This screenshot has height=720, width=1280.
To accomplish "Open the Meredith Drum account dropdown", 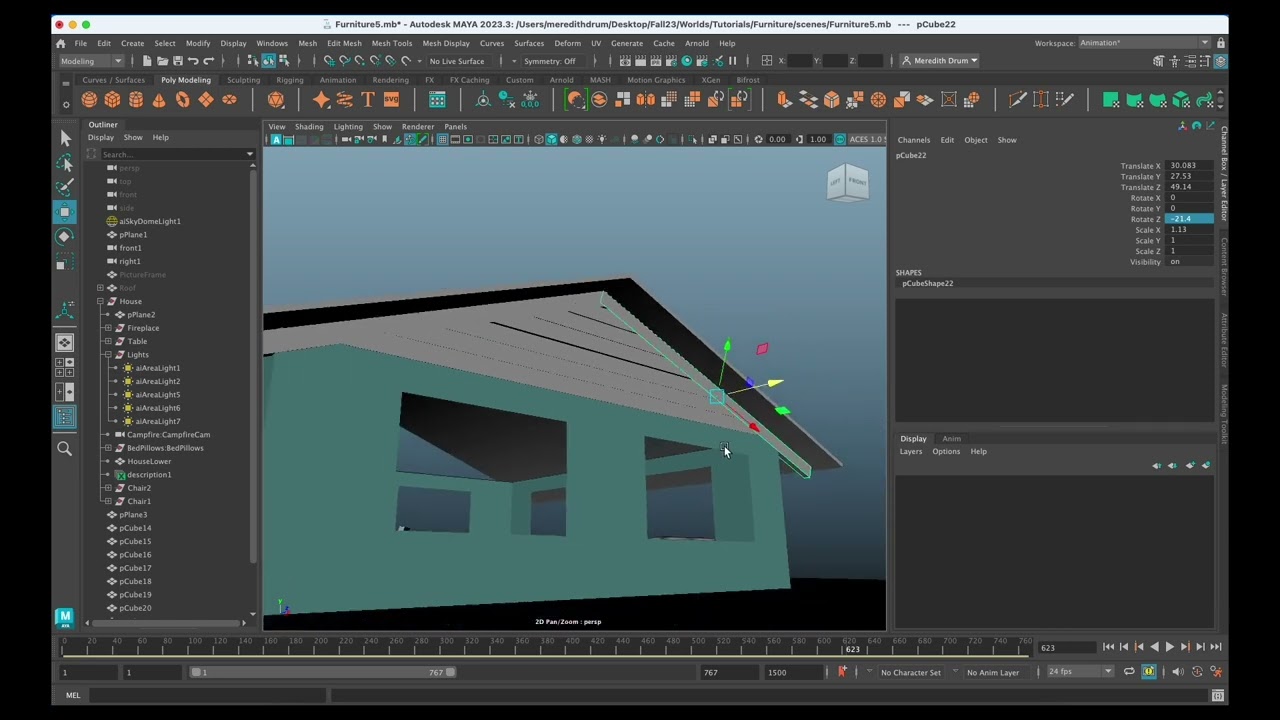I will click(x=940, y=61).
